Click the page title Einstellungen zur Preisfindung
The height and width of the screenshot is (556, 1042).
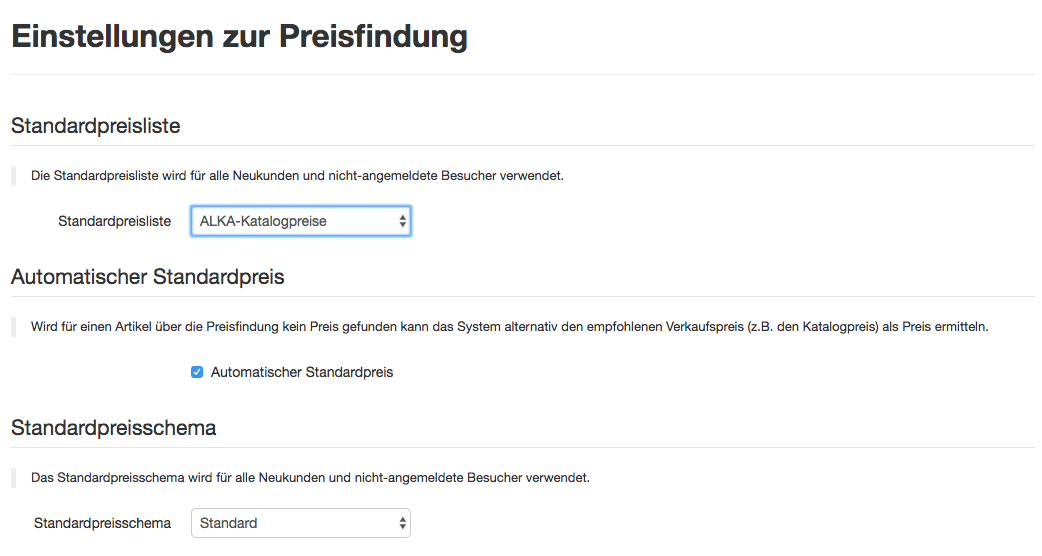point(239,37)
